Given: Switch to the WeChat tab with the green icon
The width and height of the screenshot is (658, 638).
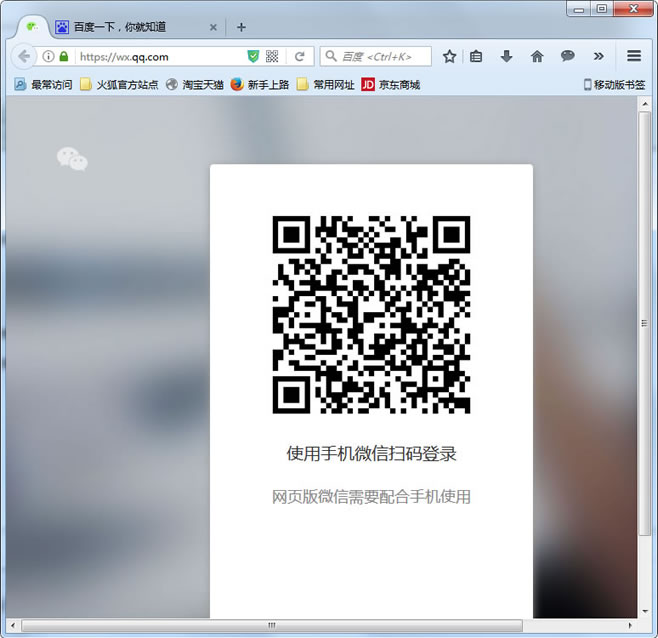Looking at the screenshot, I should (x=32, y=27).
